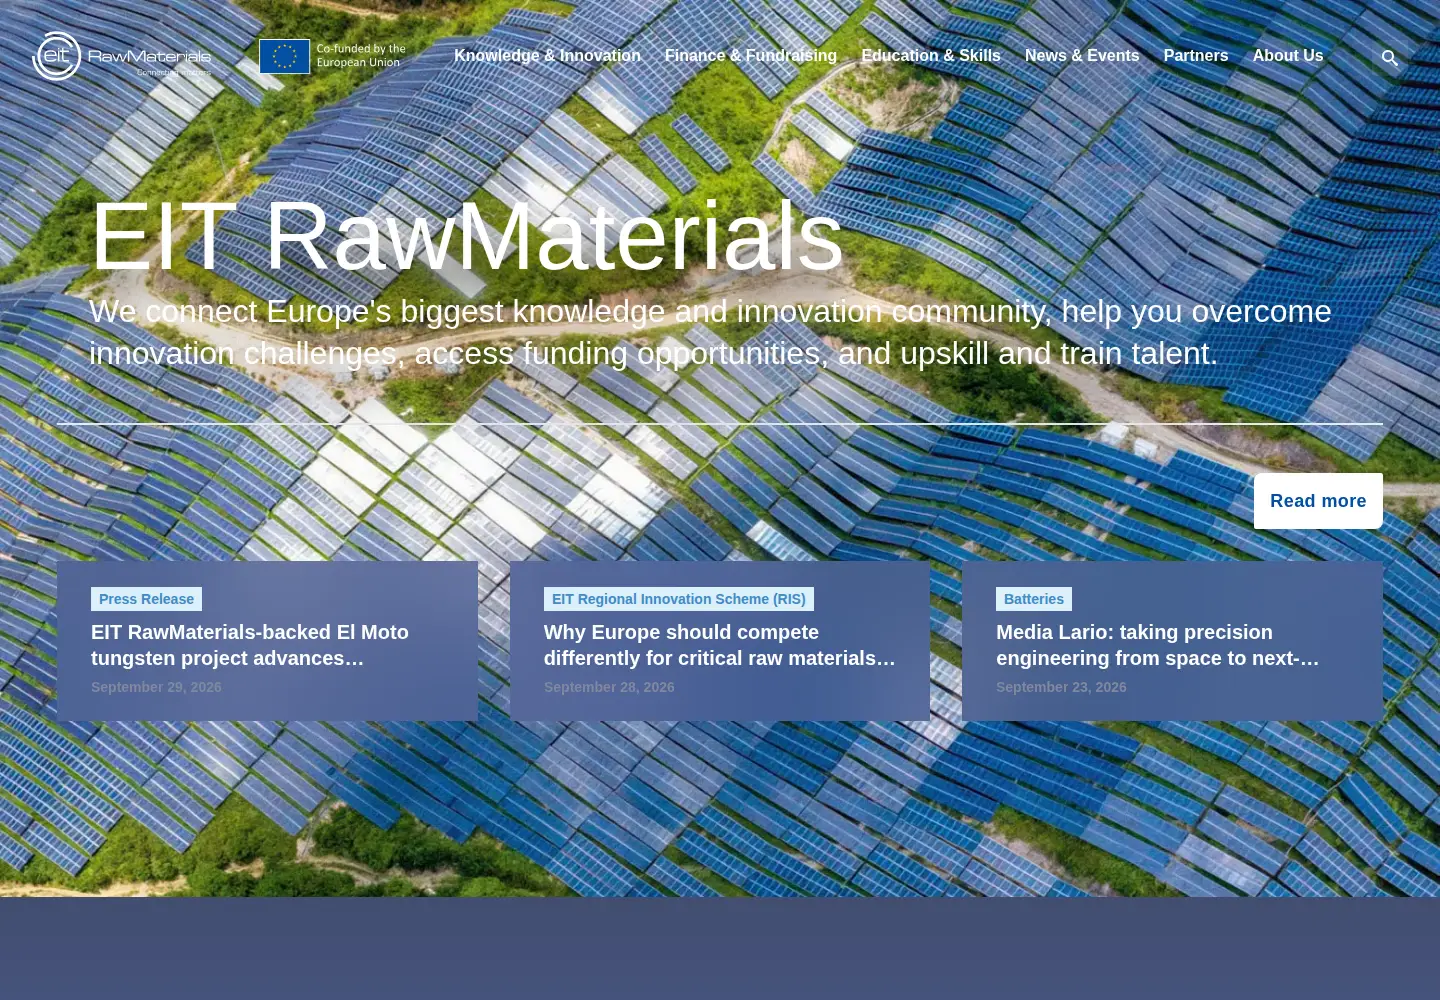Open the Education & Skills menu
1440x1000 pixels.
[931, 56]
